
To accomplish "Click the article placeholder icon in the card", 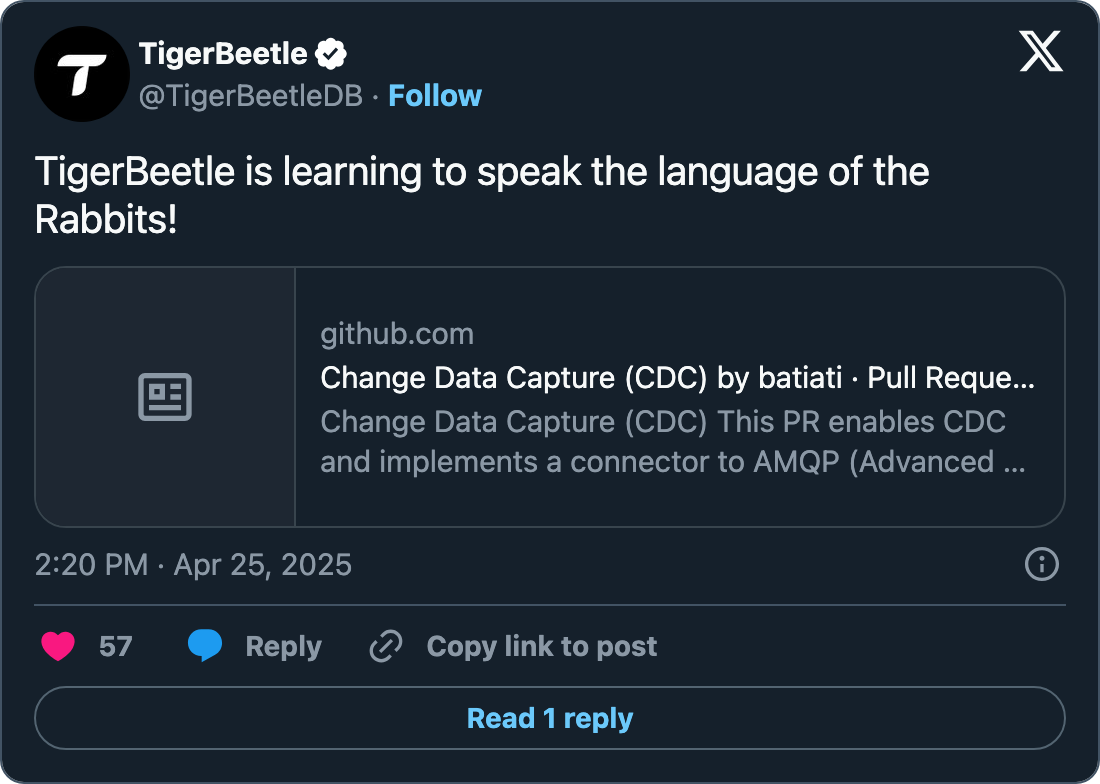I will pyautogui.click(x=165, y=397).
